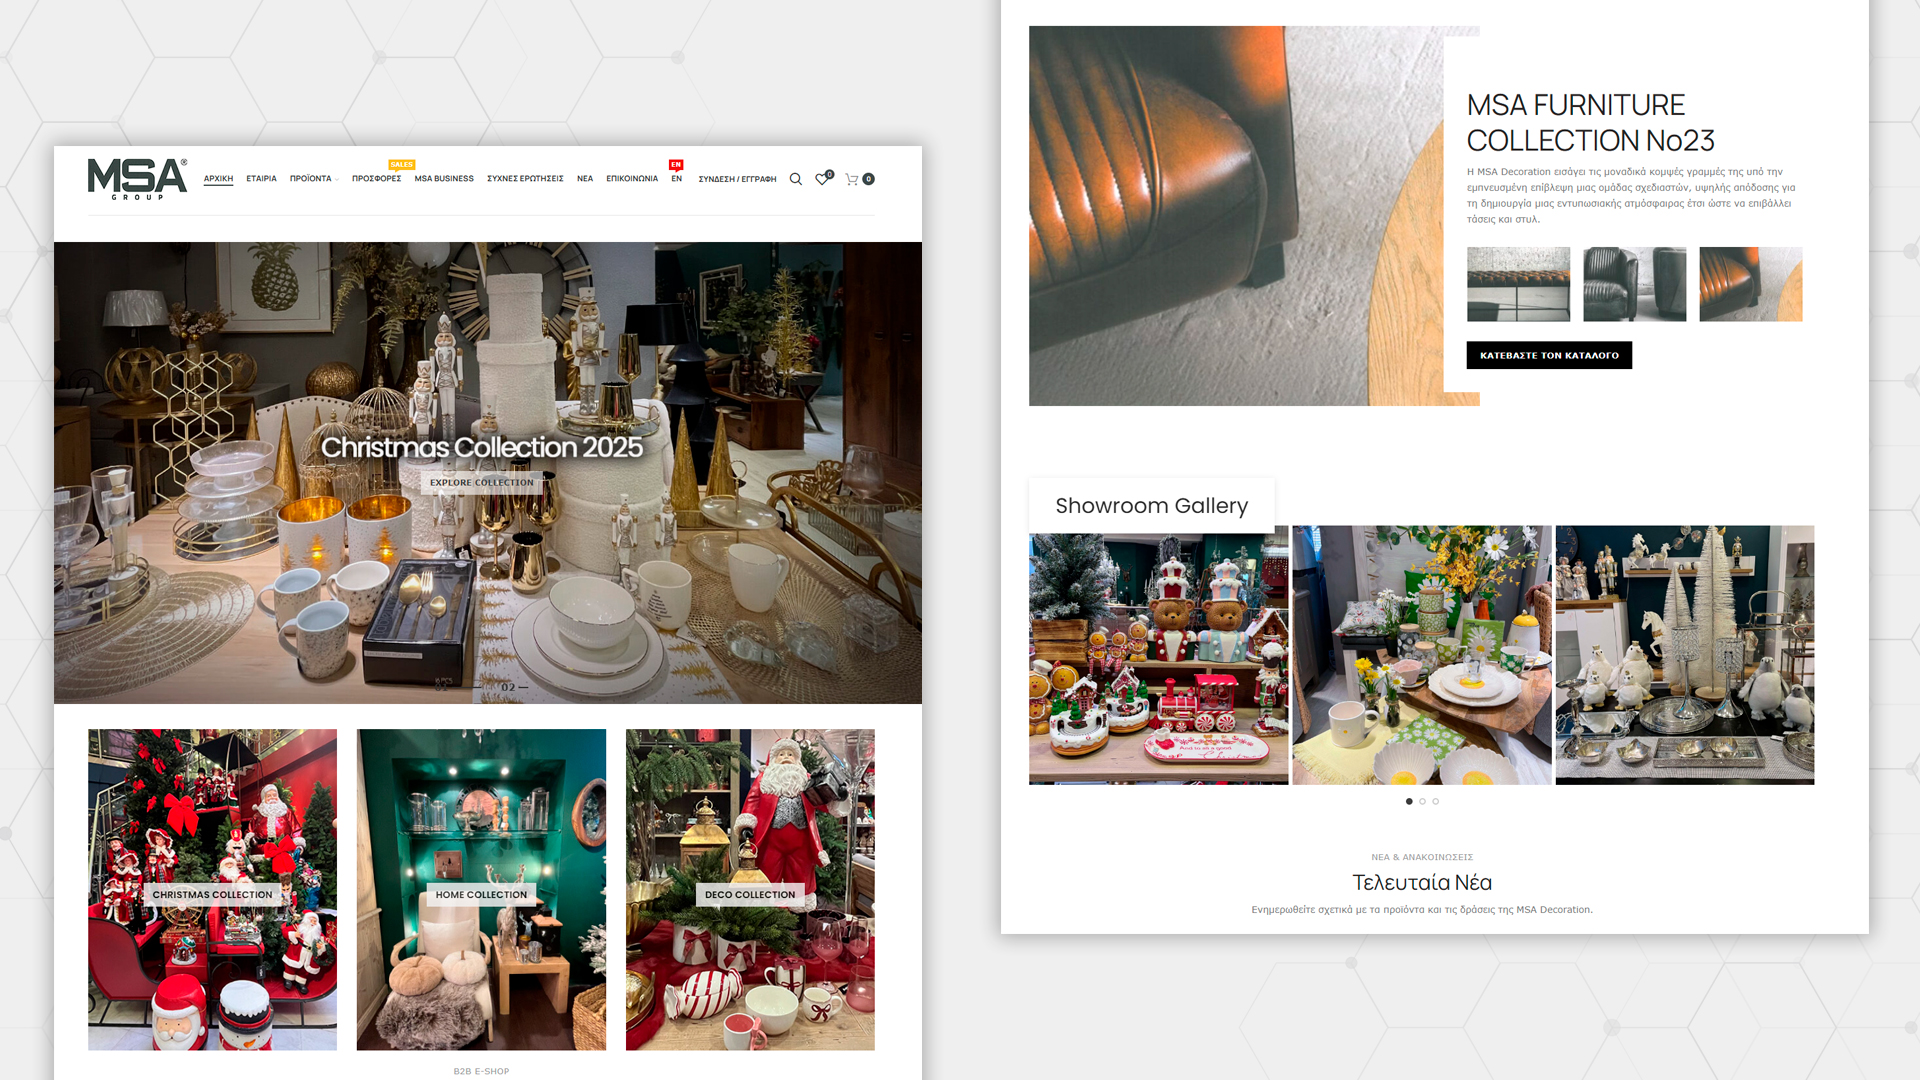Click MSA FURNITURE COLLECTION No23 heading

[x=1590, y=123]
